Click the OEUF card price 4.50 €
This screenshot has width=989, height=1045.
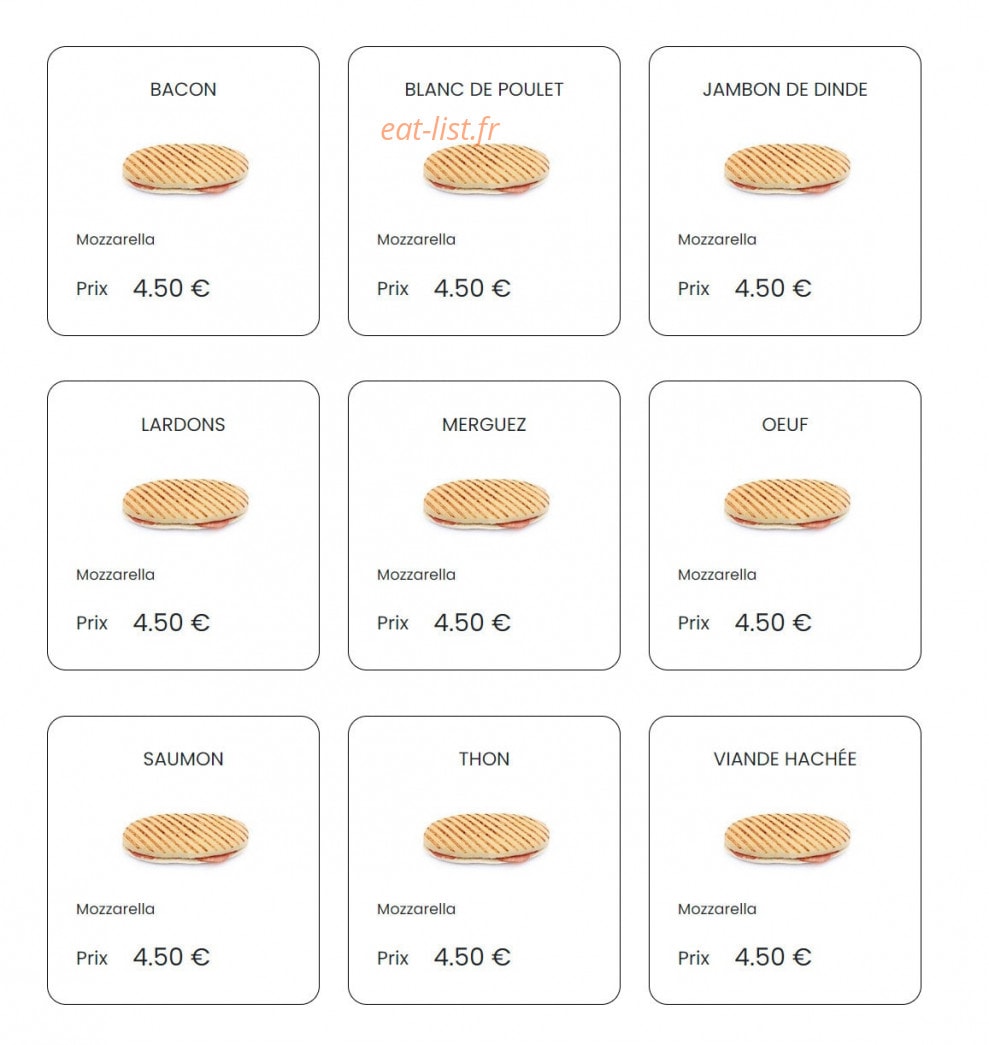click(773, 622)
